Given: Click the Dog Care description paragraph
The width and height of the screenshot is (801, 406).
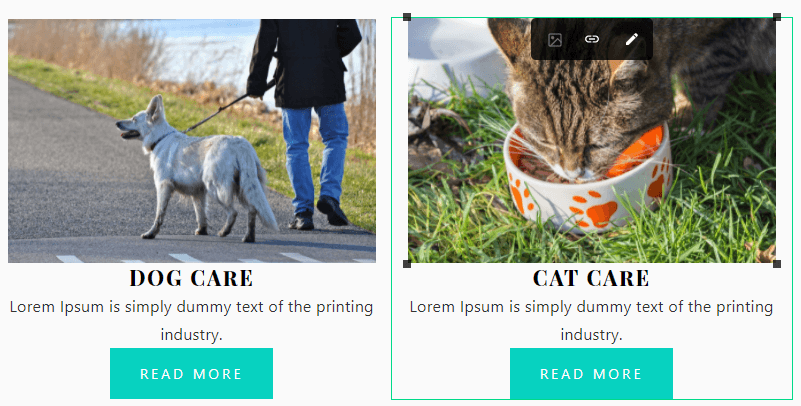Looking at the screenshot, I should click(192, 321).
